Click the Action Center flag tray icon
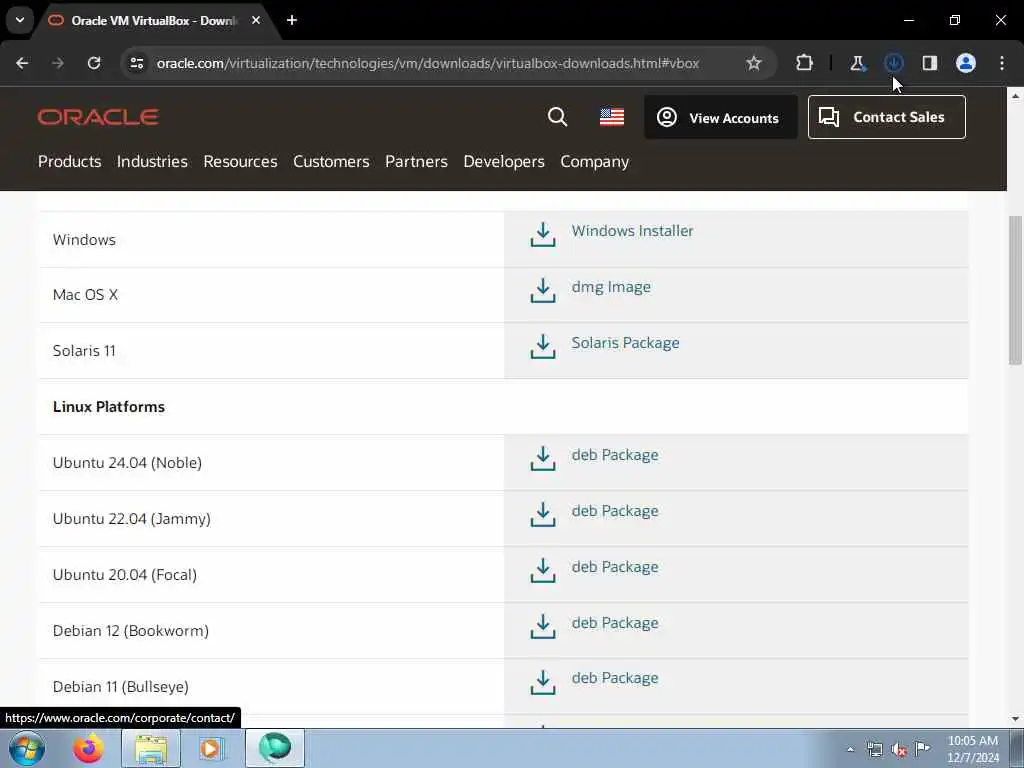Screen dimensions: 1024x768 (x=922, y=748)
